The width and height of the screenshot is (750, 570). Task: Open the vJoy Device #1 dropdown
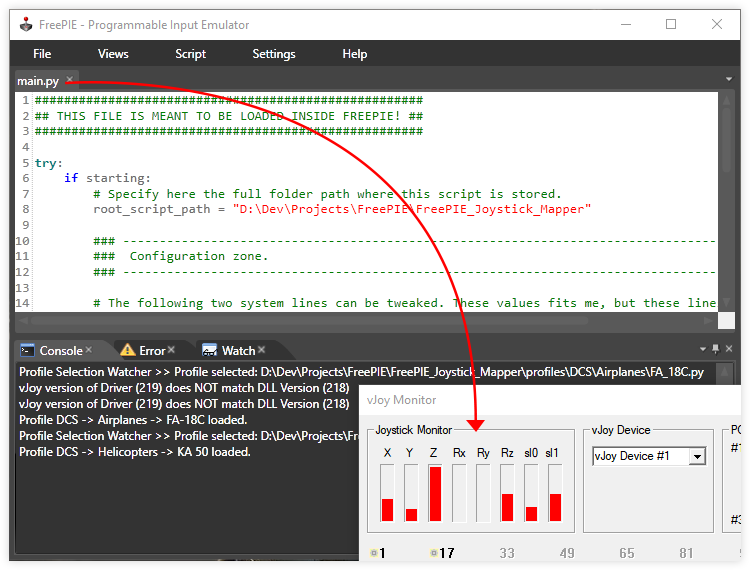(x=697, y=456)
